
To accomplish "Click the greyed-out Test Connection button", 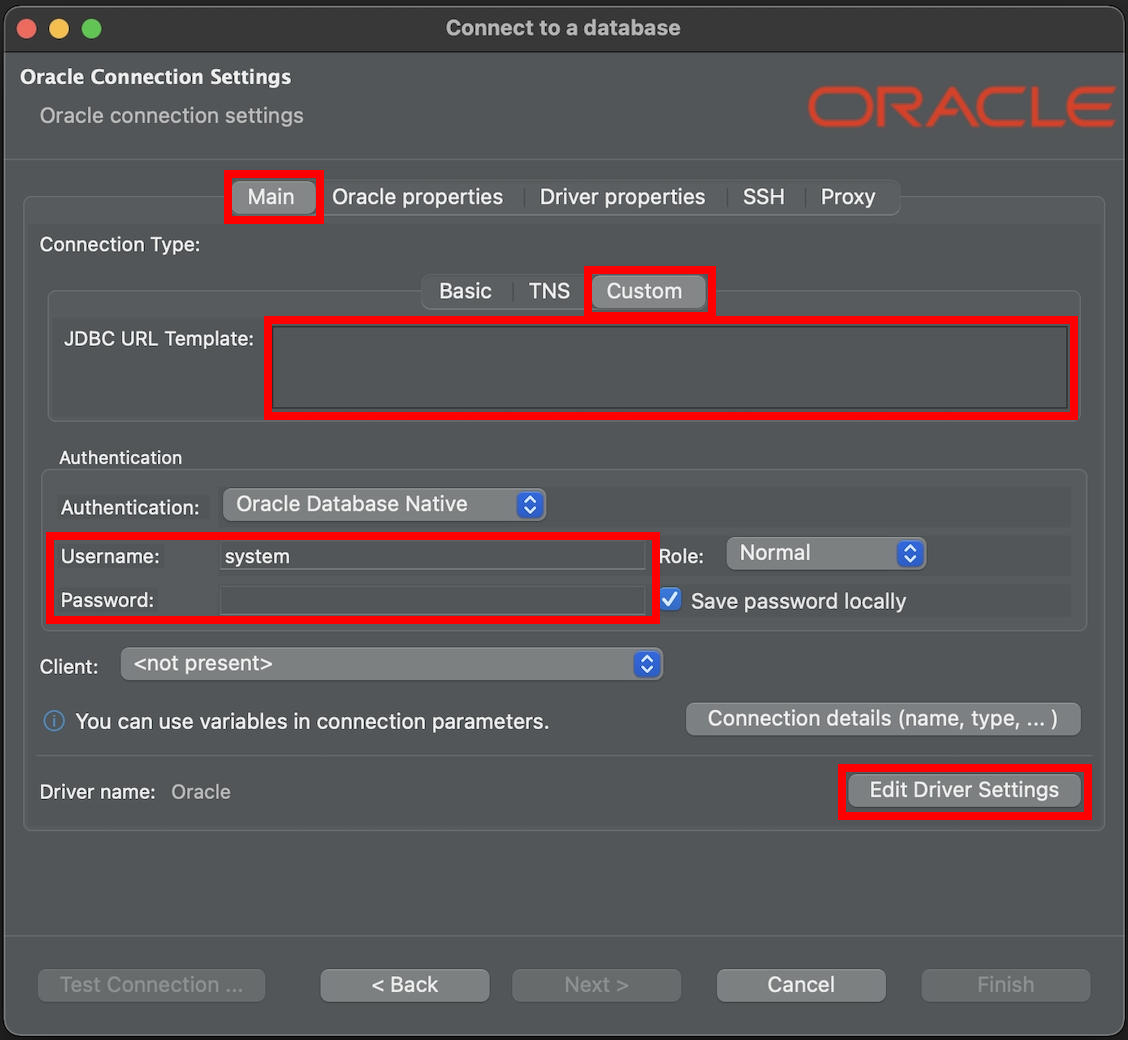I will [x=152, y=985].
